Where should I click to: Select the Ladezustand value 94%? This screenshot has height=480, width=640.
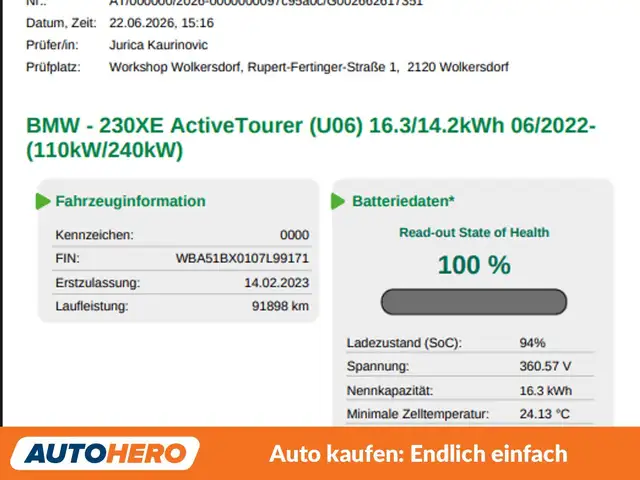point(532,343)
